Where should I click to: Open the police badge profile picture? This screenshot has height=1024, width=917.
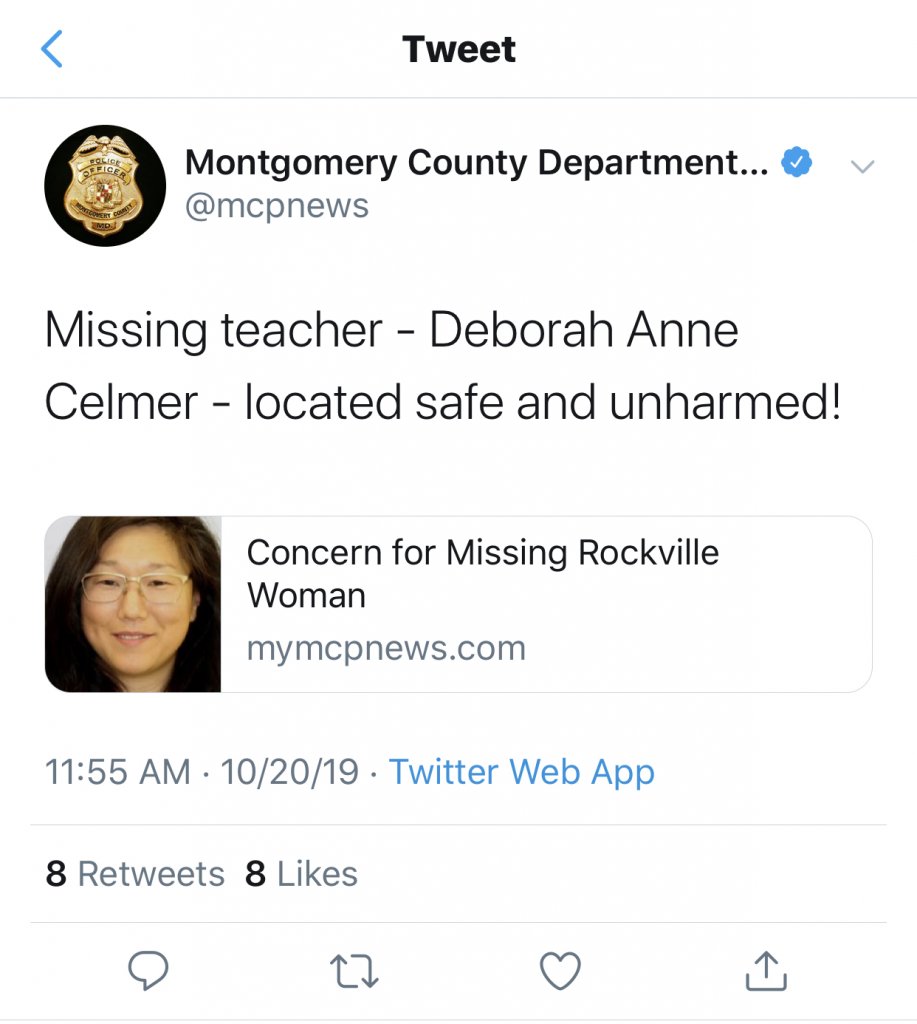point(105,186)
